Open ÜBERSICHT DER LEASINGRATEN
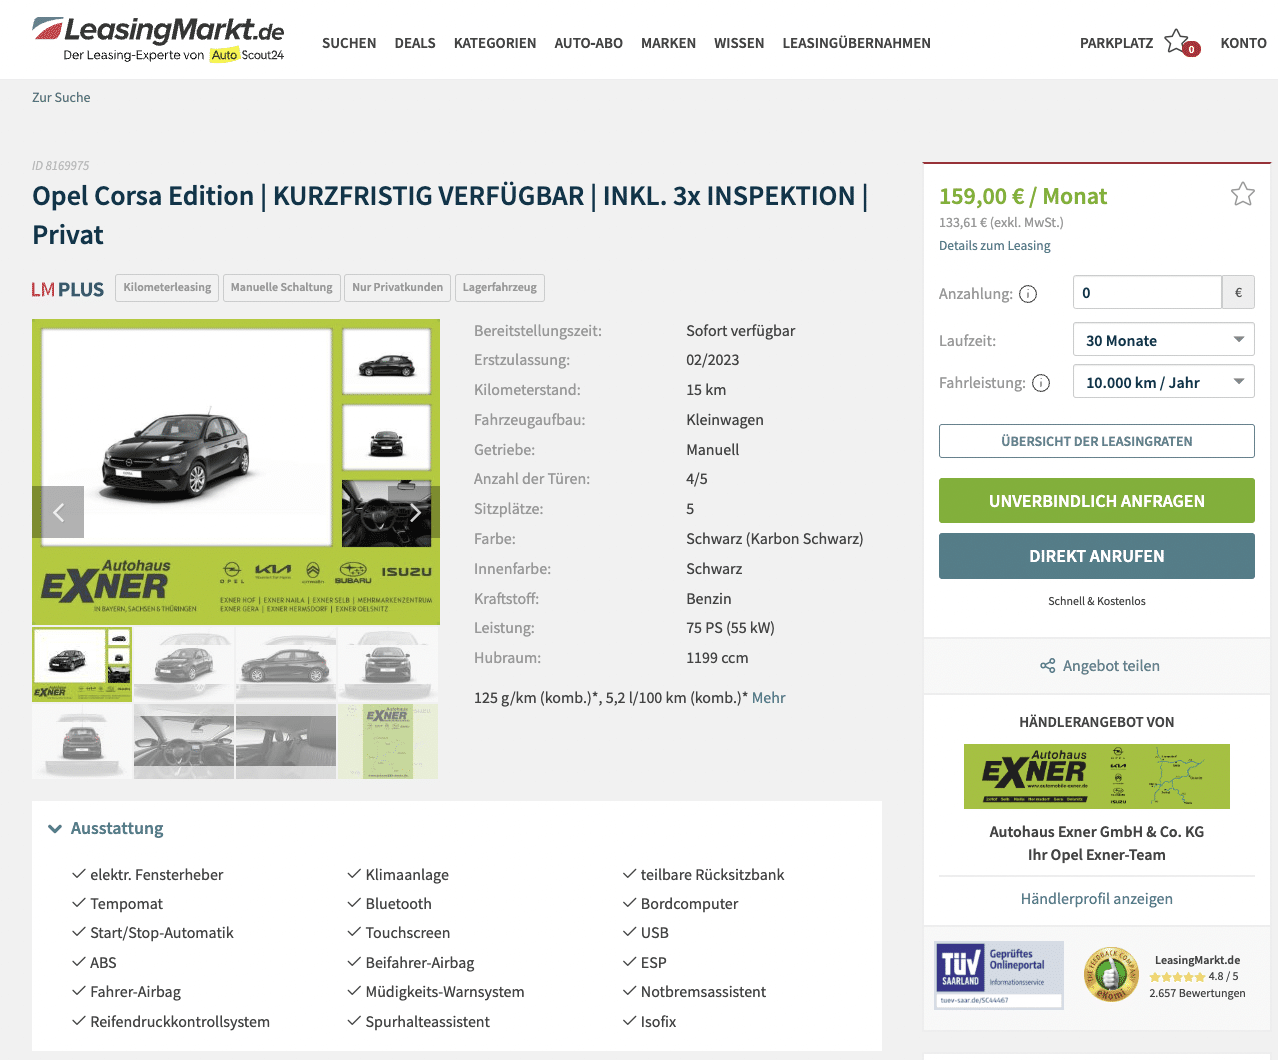Image resolution: width=1278 pixels, height=1060 pixels. [x=1096, y=441]
